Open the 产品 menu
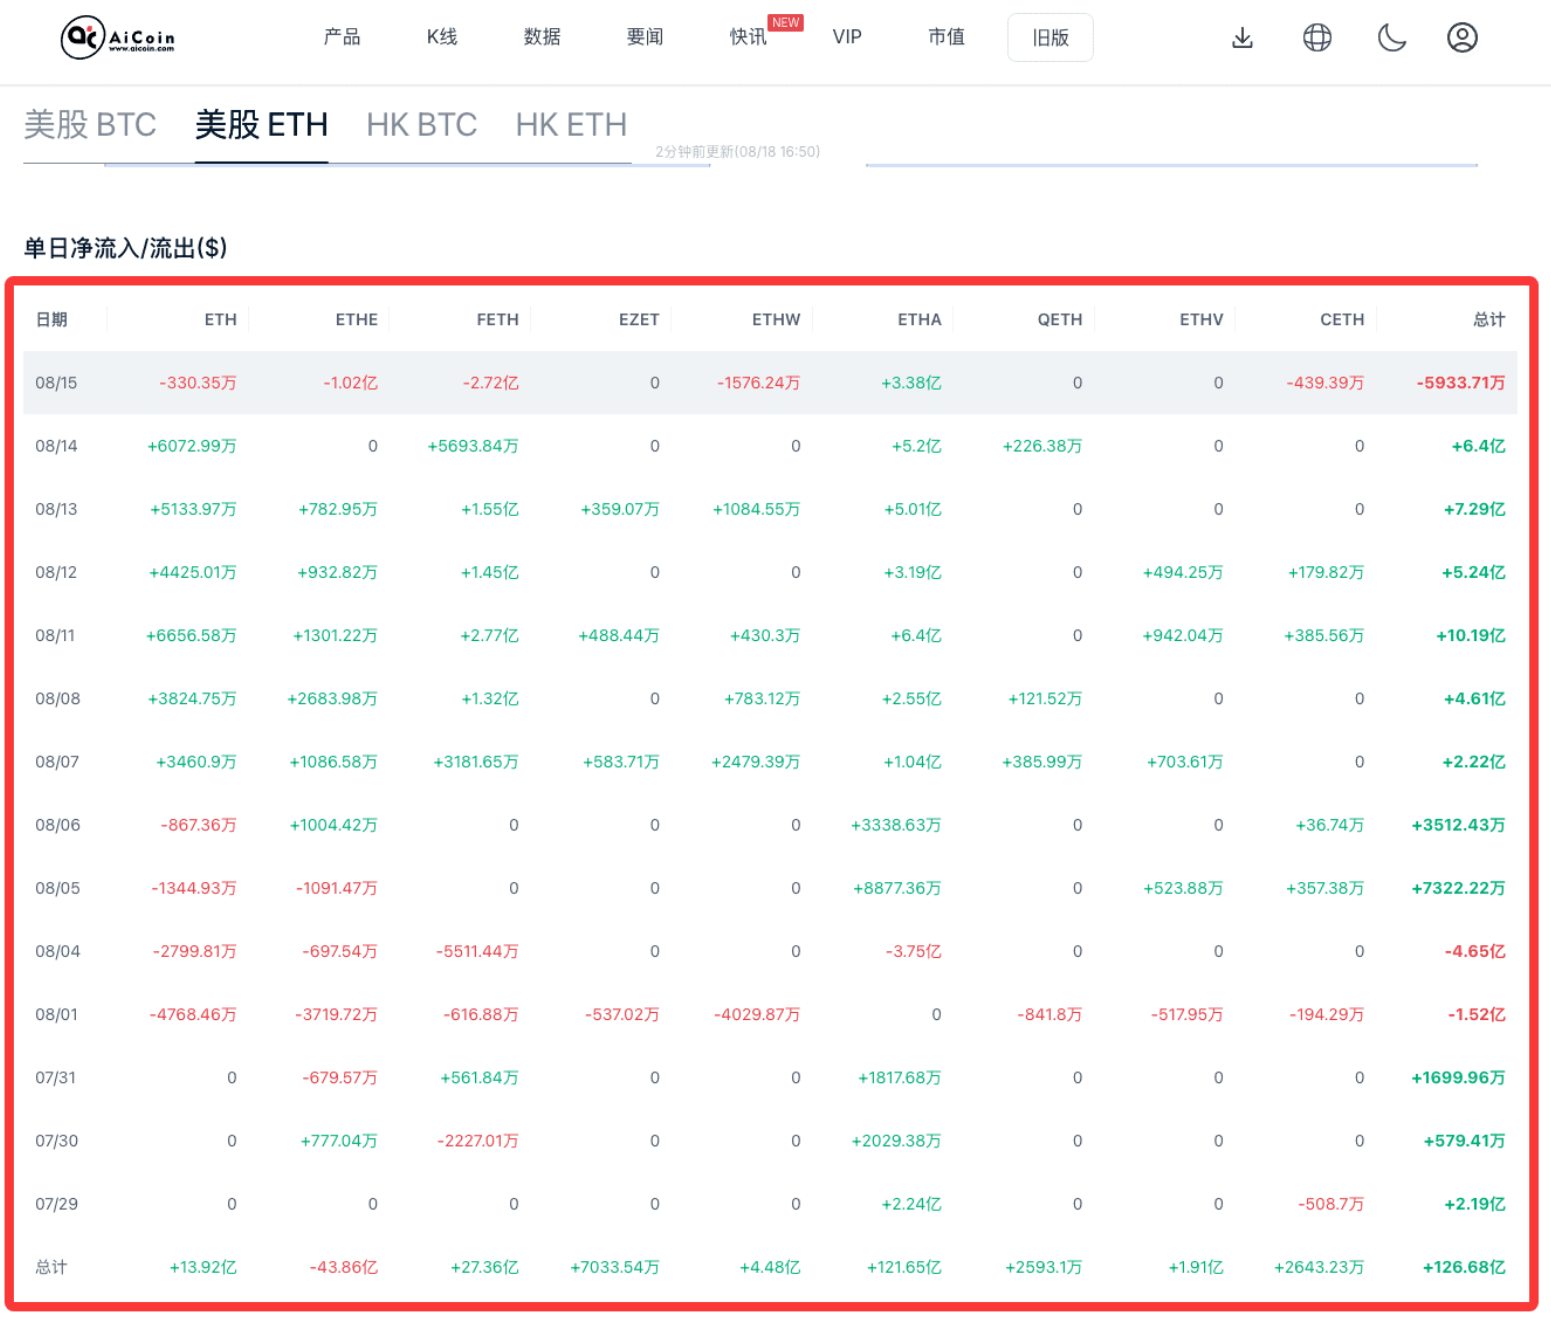The image size is (1551, 1340). (x=342, y=37)
